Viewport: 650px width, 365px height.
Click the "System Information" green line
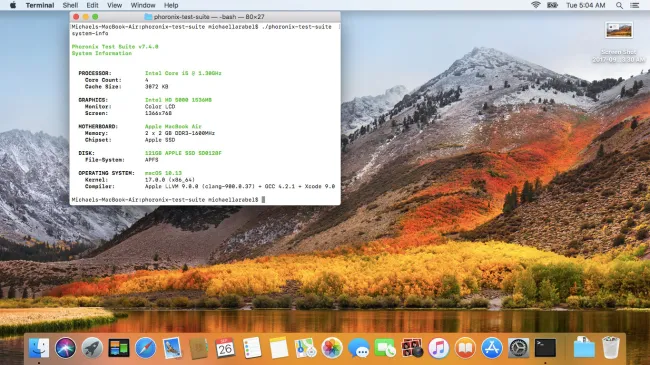[x=102, y=53]
